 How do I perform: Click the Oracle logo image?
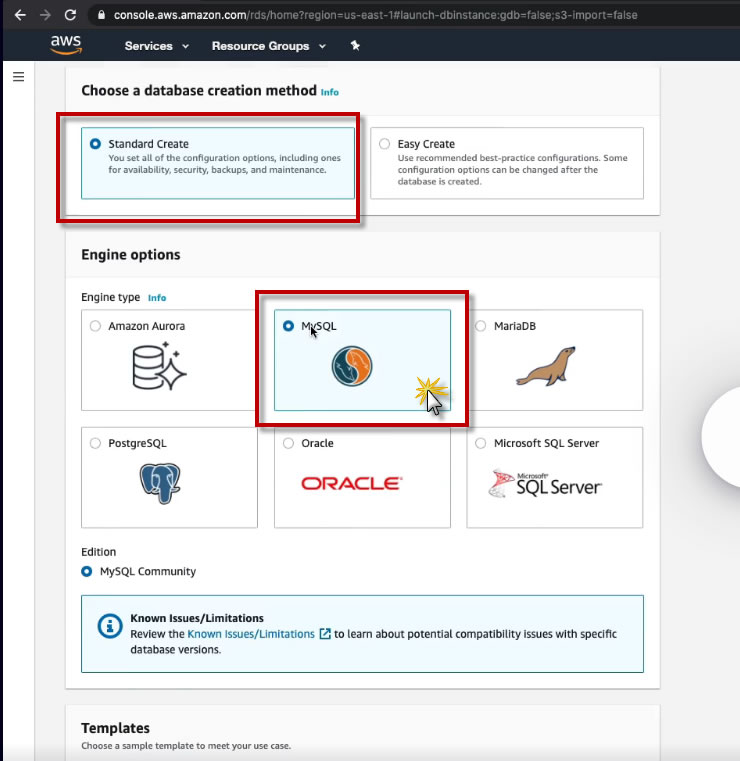click(352, 483)
